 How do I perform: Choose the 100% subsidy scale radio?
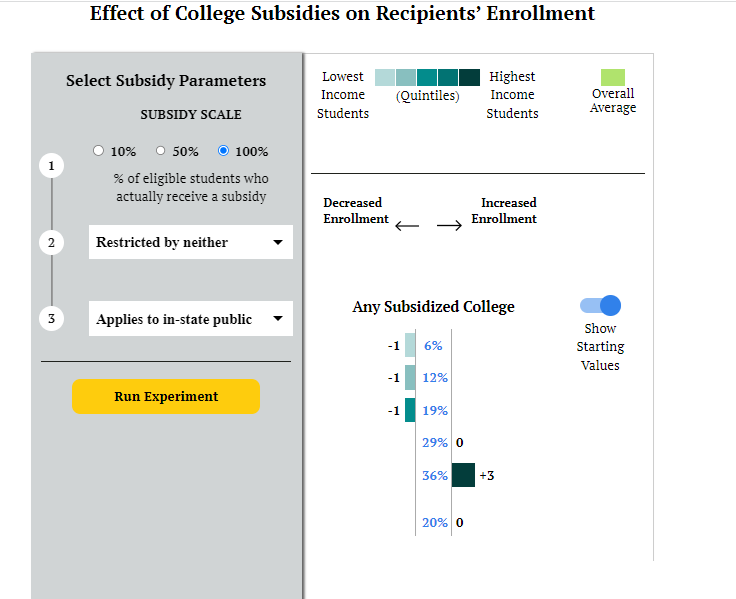[x=224, y=151]
